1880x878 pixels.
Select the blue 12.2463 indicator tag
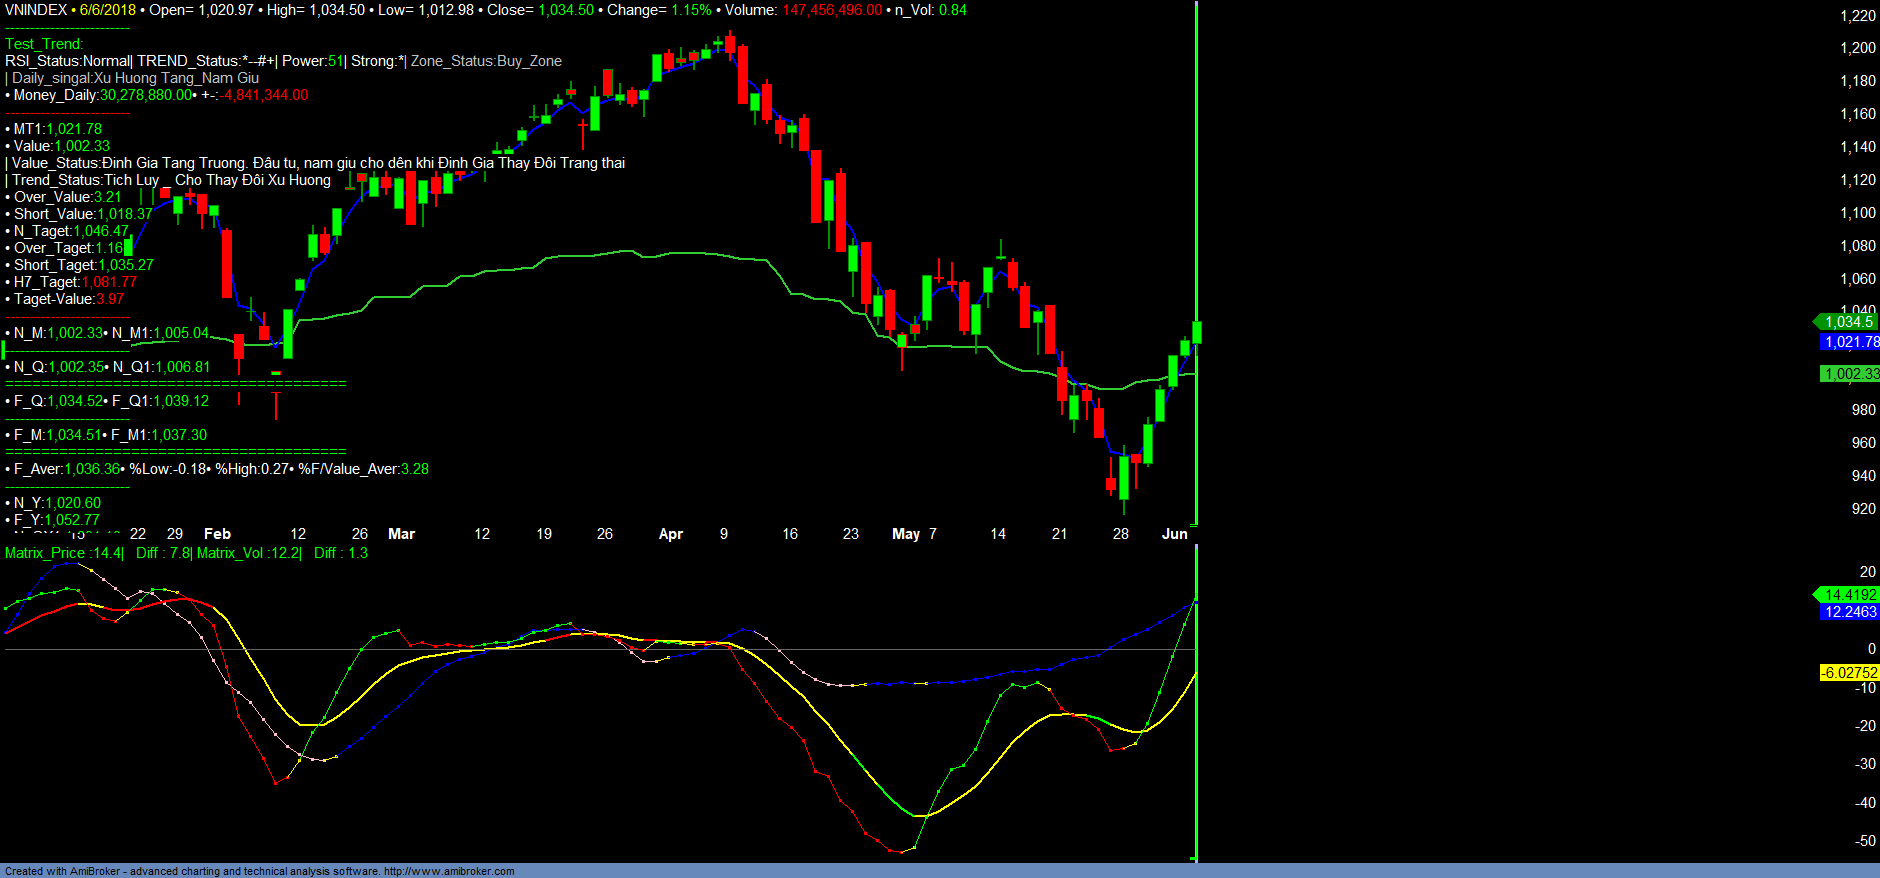click(x=1849, y=612)
